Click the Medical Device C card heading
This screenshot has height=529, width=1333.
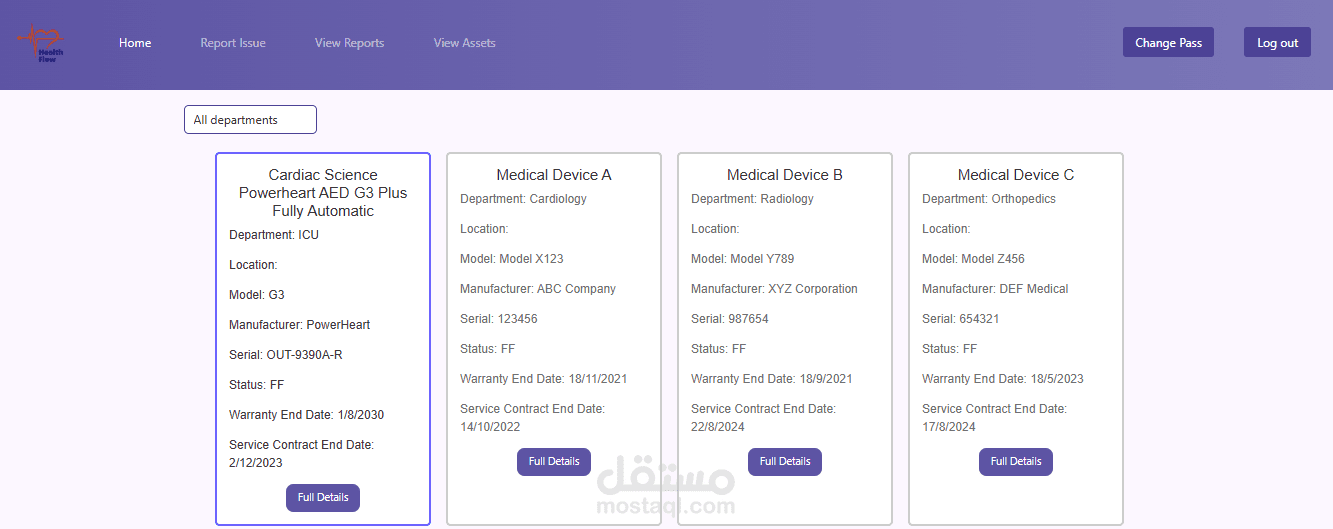[1016, 175]
